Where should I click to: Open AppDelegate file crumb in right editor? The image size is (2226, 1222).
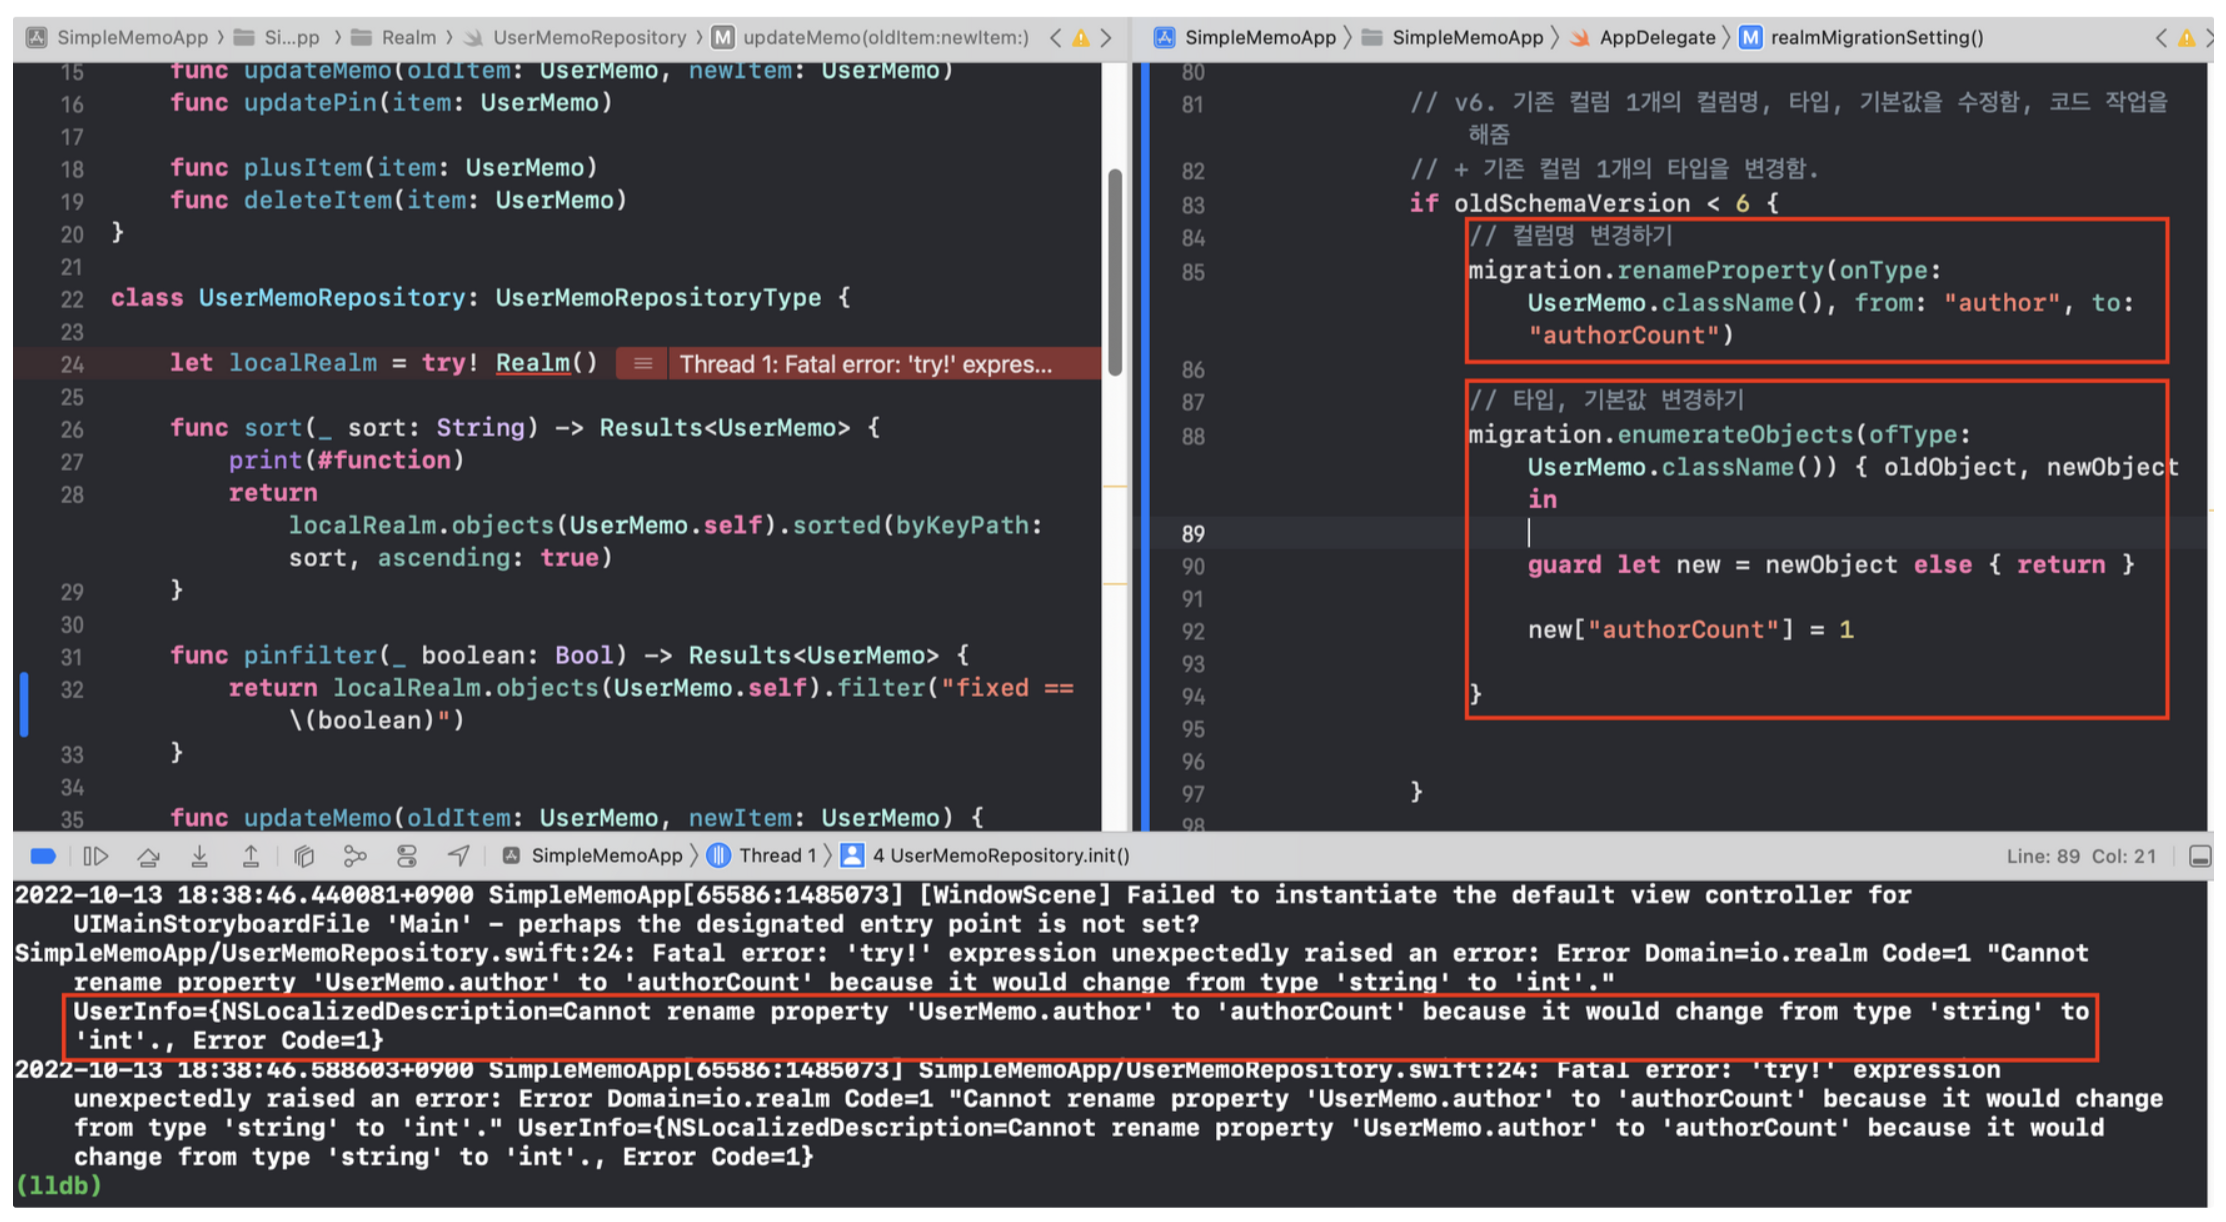(1643, 38)
